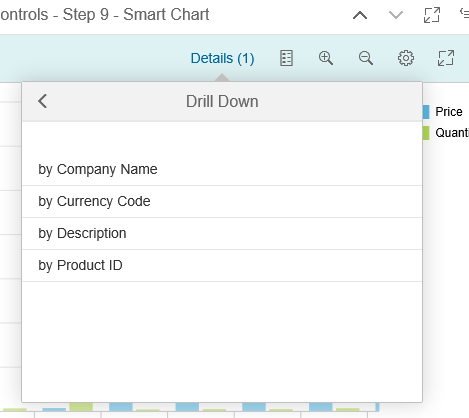The image size is (469, 418).
Task: Drill down by Product ID
Action: [x=222, y=266]
